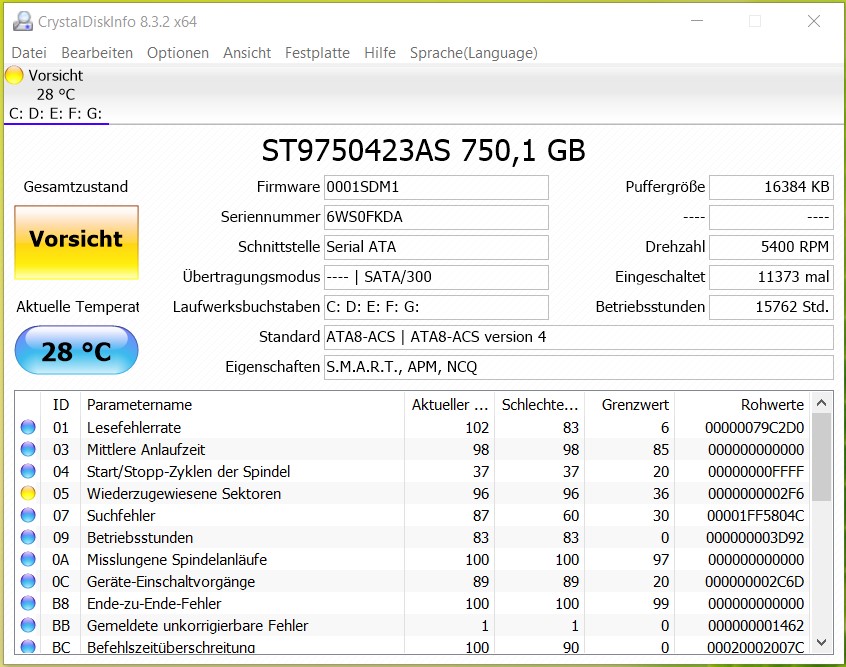
Task: Click the status dot for Geräte-Einschaltvorgänge
Action: click(28, 581)
